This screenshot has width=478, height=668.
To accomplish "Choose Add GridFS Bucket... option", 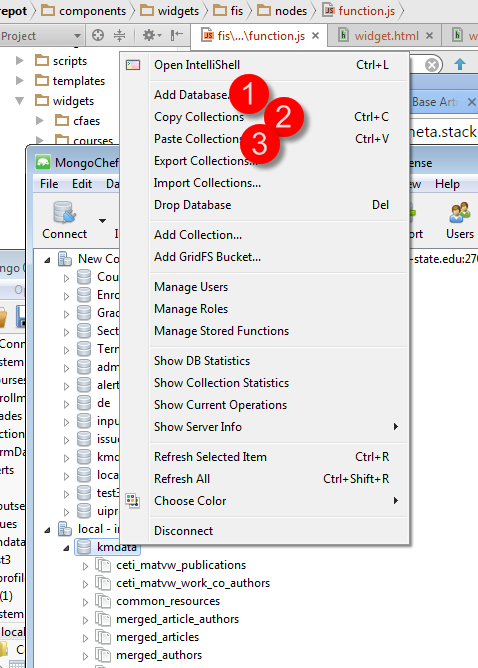I will click(x=207, y=257).
